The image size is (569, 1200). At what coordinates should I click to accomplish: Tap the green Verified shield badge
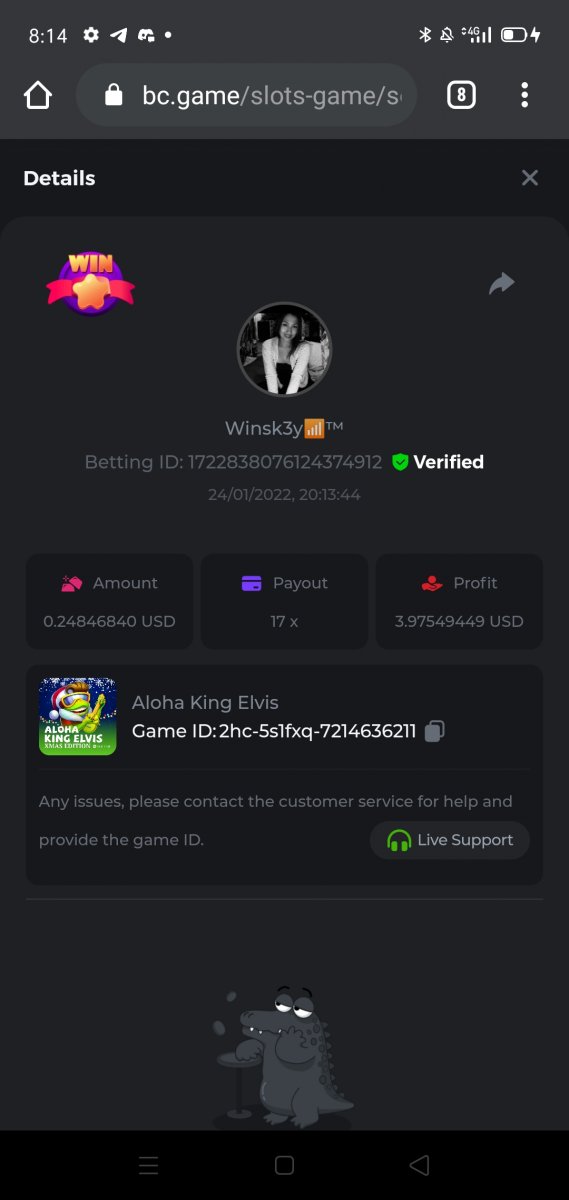tap(400, 462)
